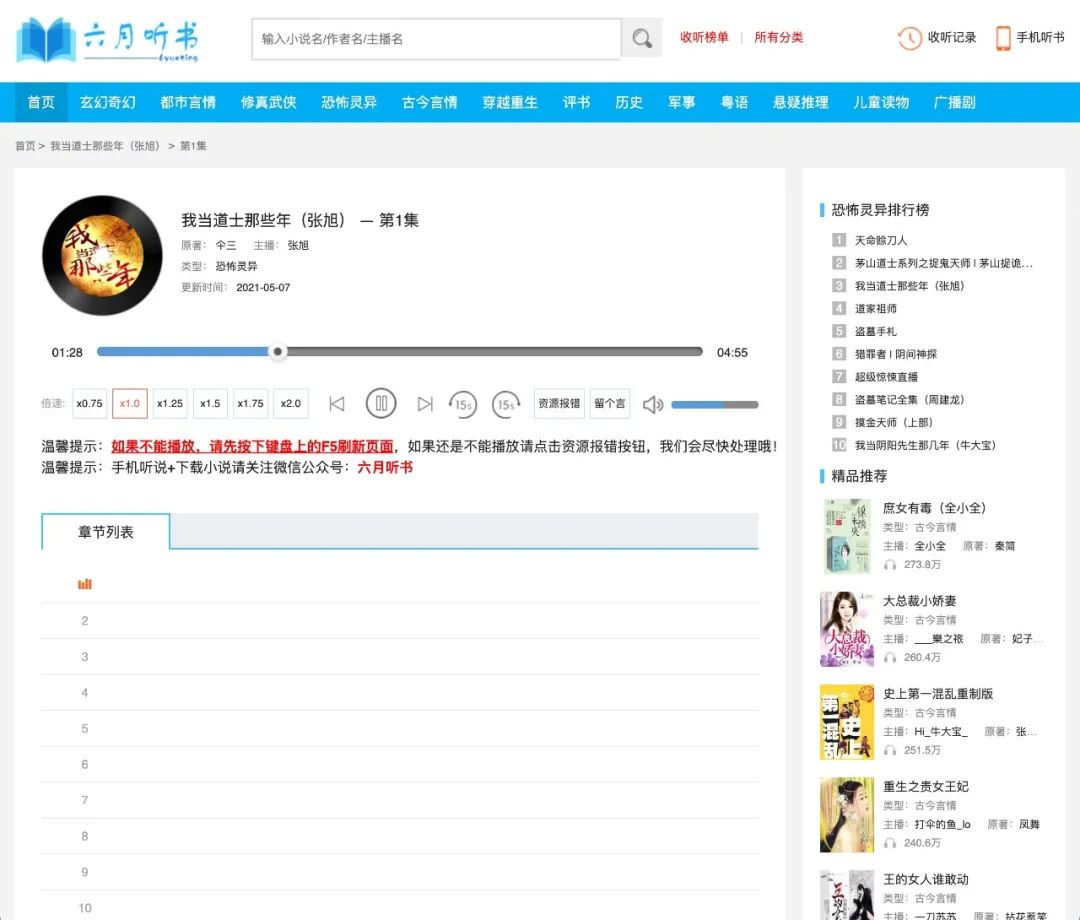Rewind 15 seconds
Image resolution: width=1080 pixels, height=920 pixels.
coord(462,404)
